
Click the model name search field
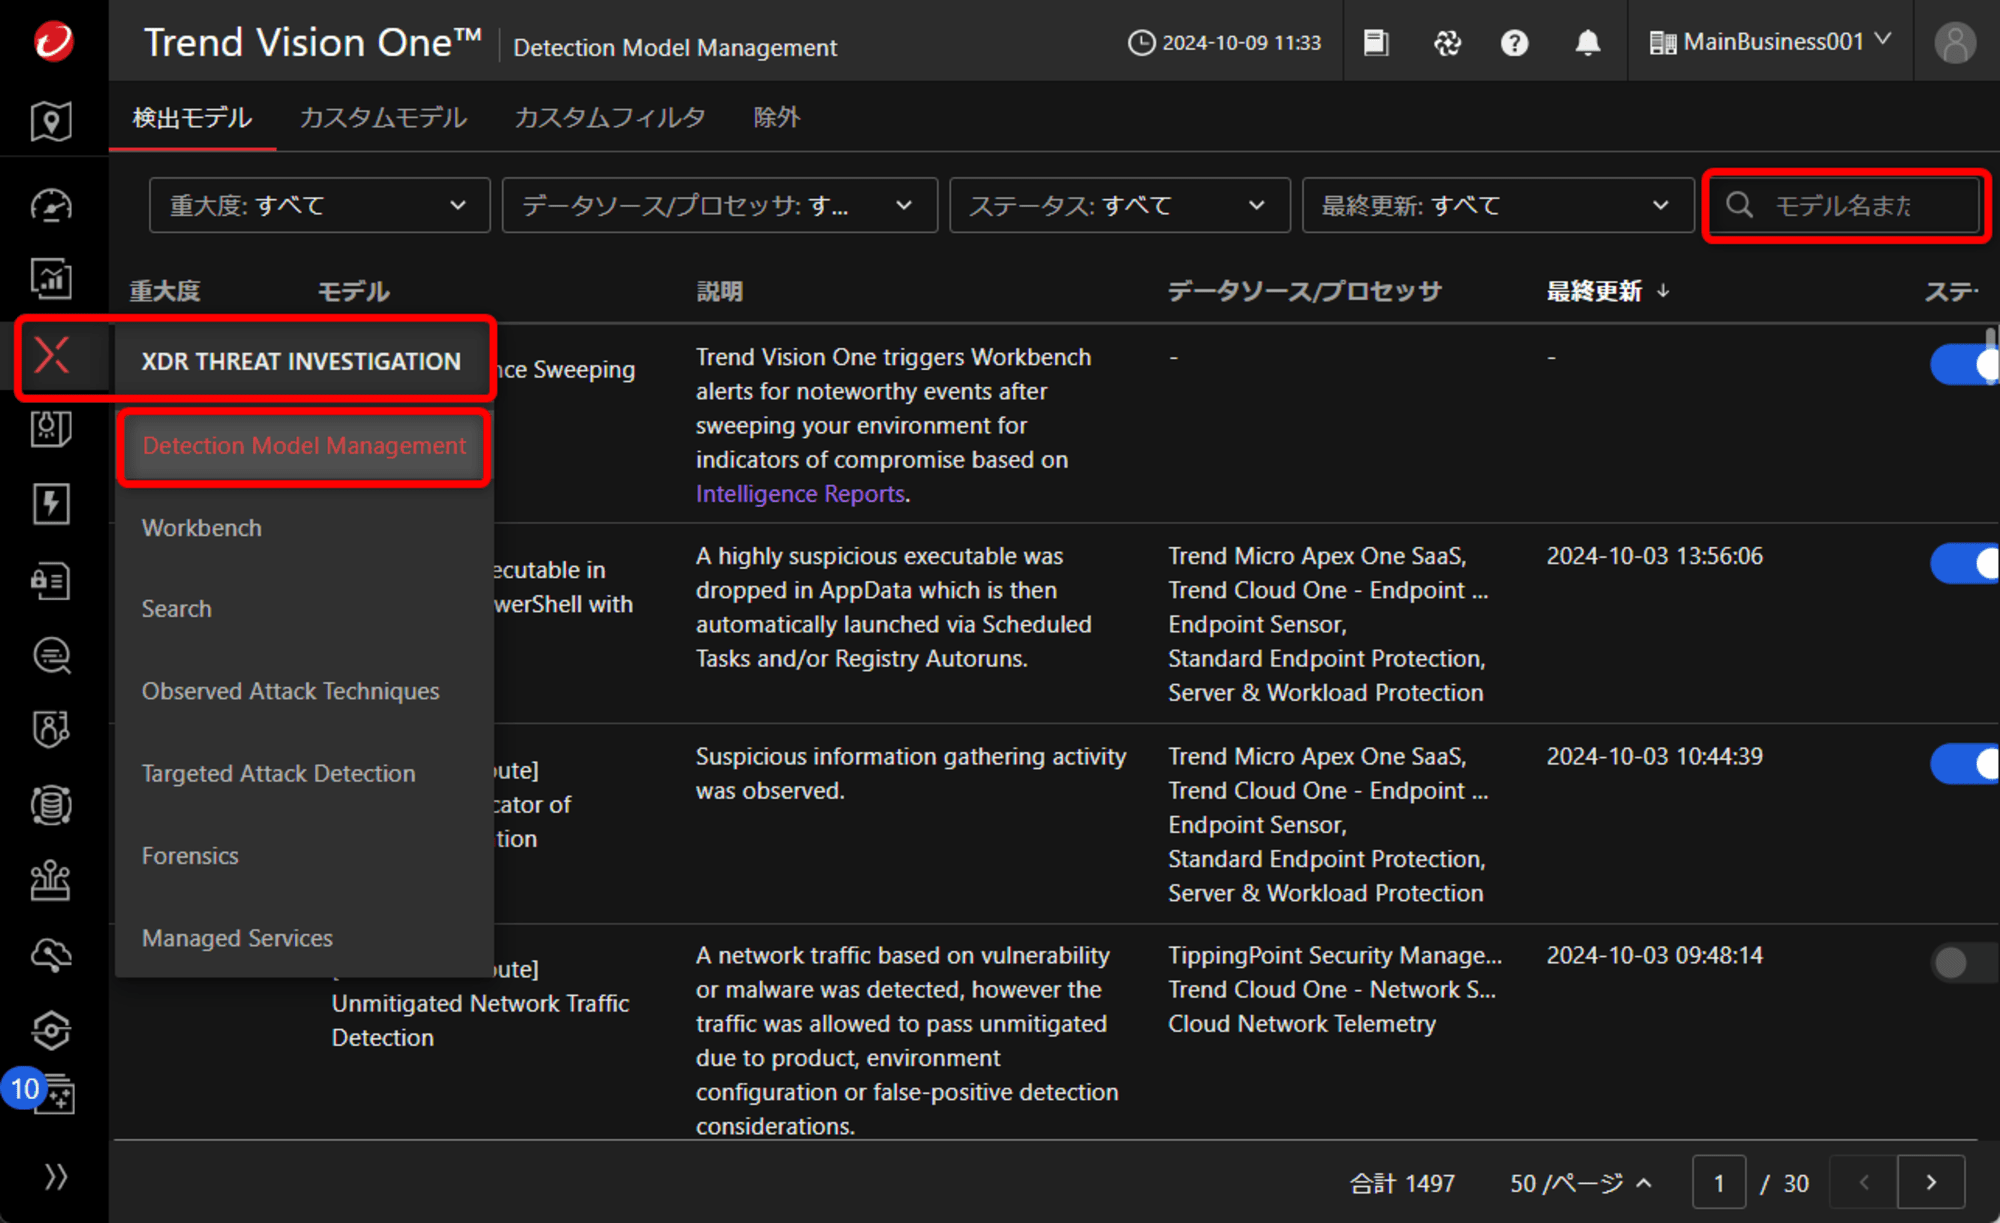click(1845, 205)
